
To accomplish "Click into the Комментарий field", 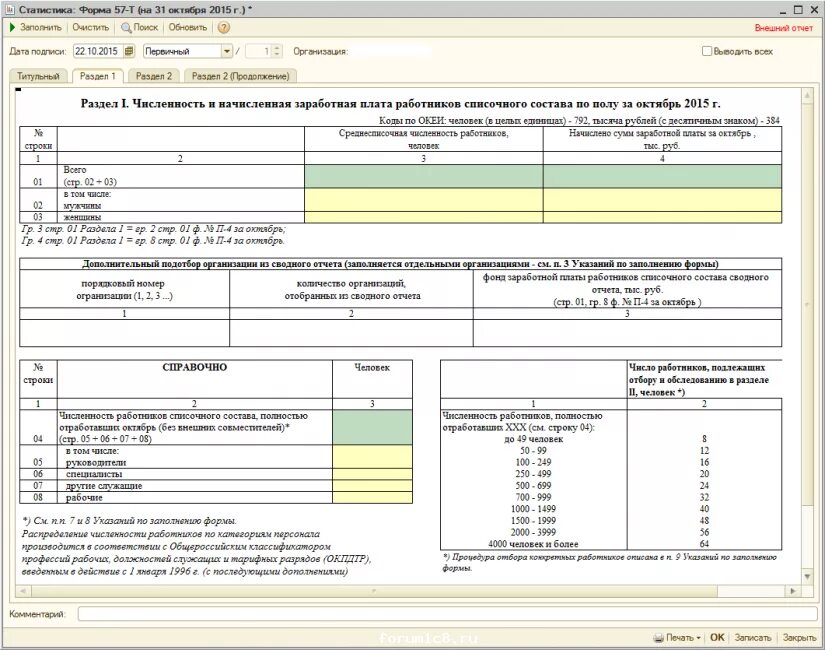I will (447, 614).
